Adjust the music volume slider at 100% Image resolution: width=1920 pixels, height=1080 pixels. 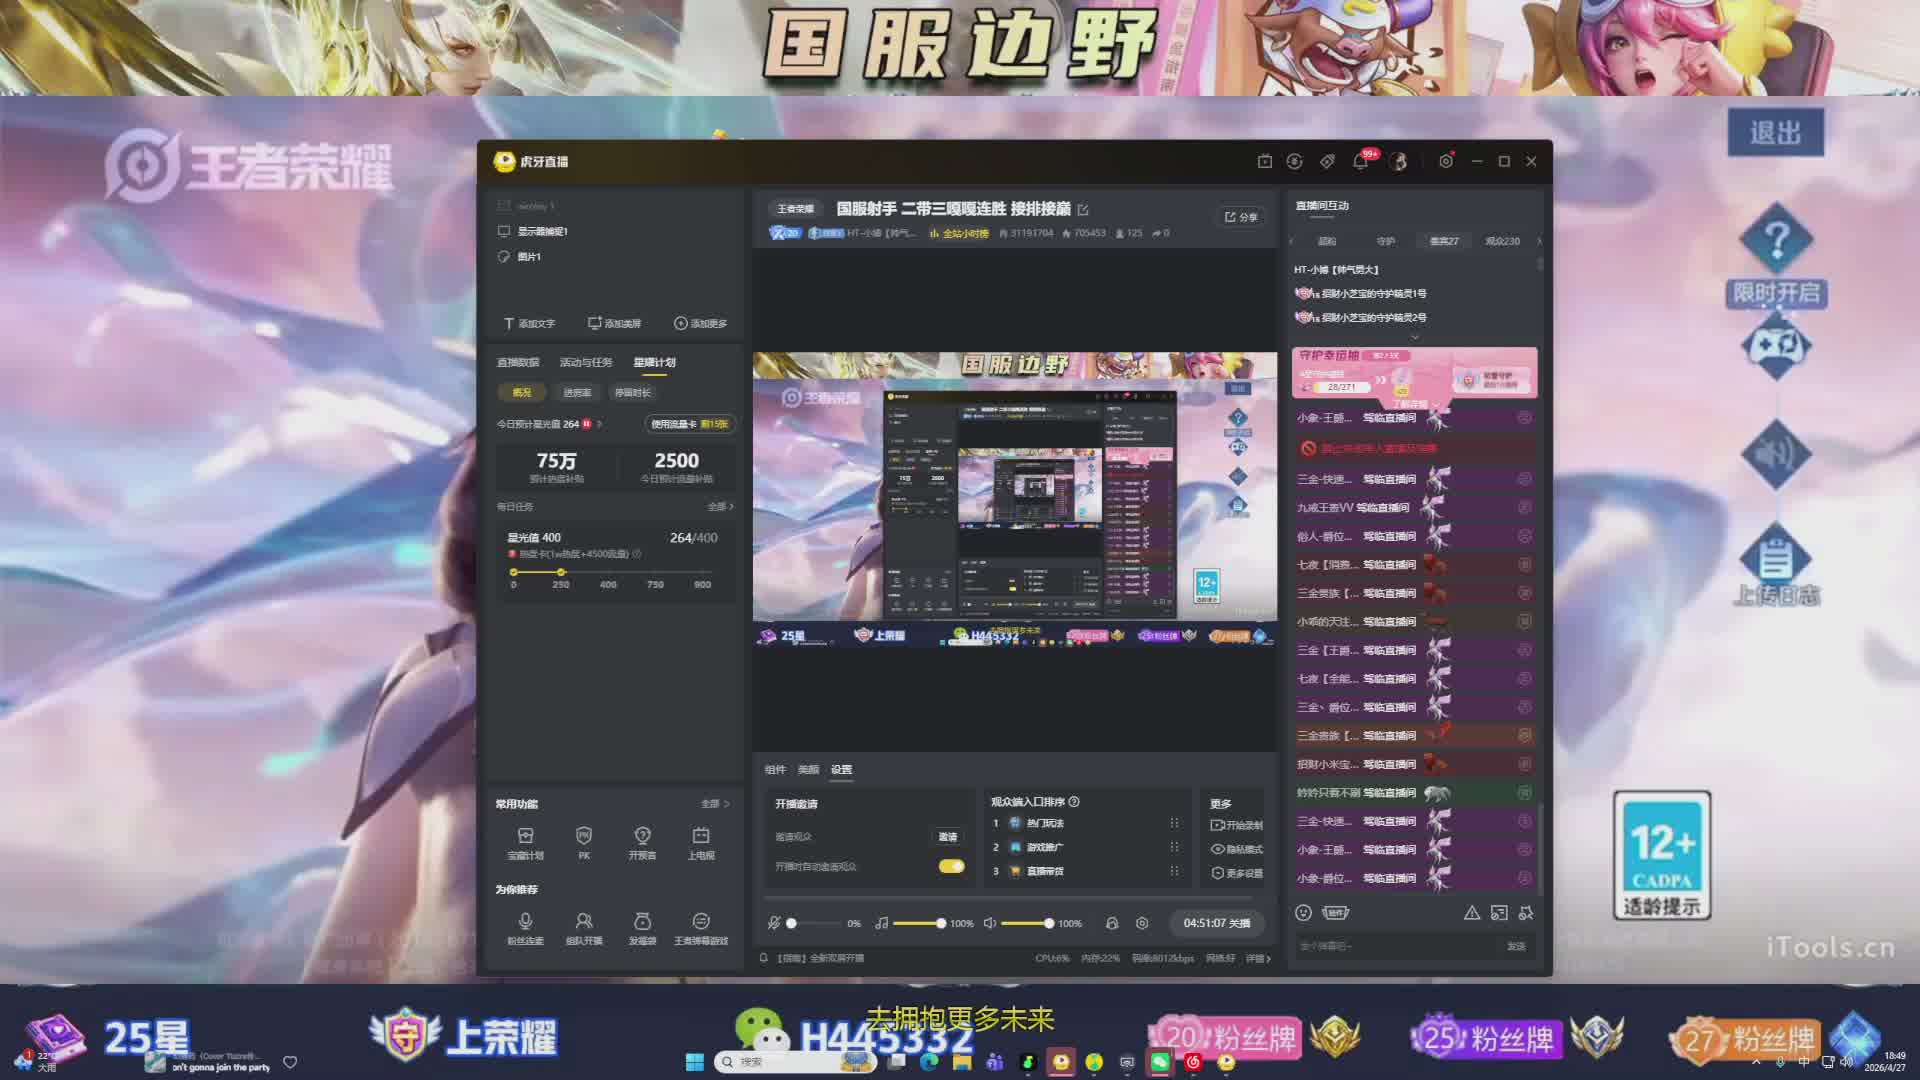940,923
